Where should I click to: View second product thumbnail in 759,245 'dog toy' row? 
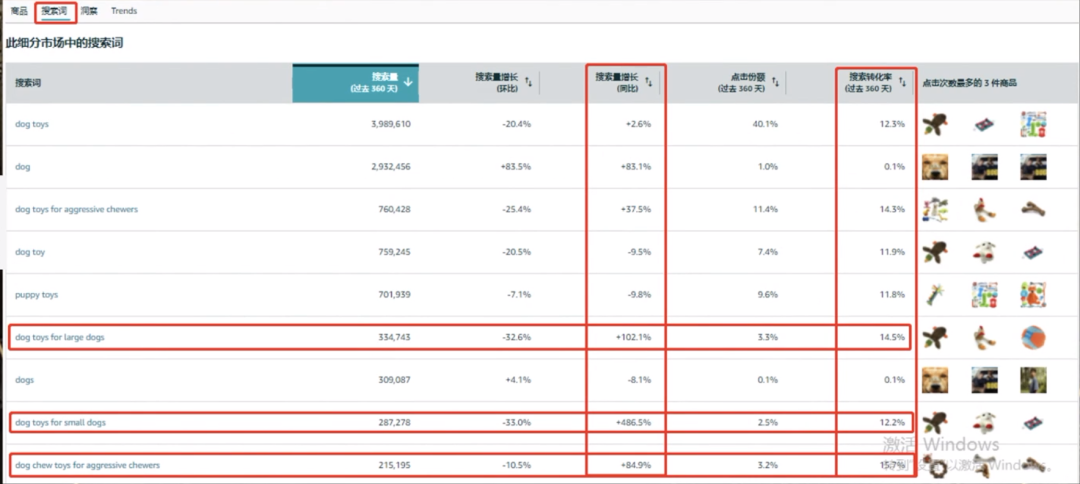click(984, 252)
